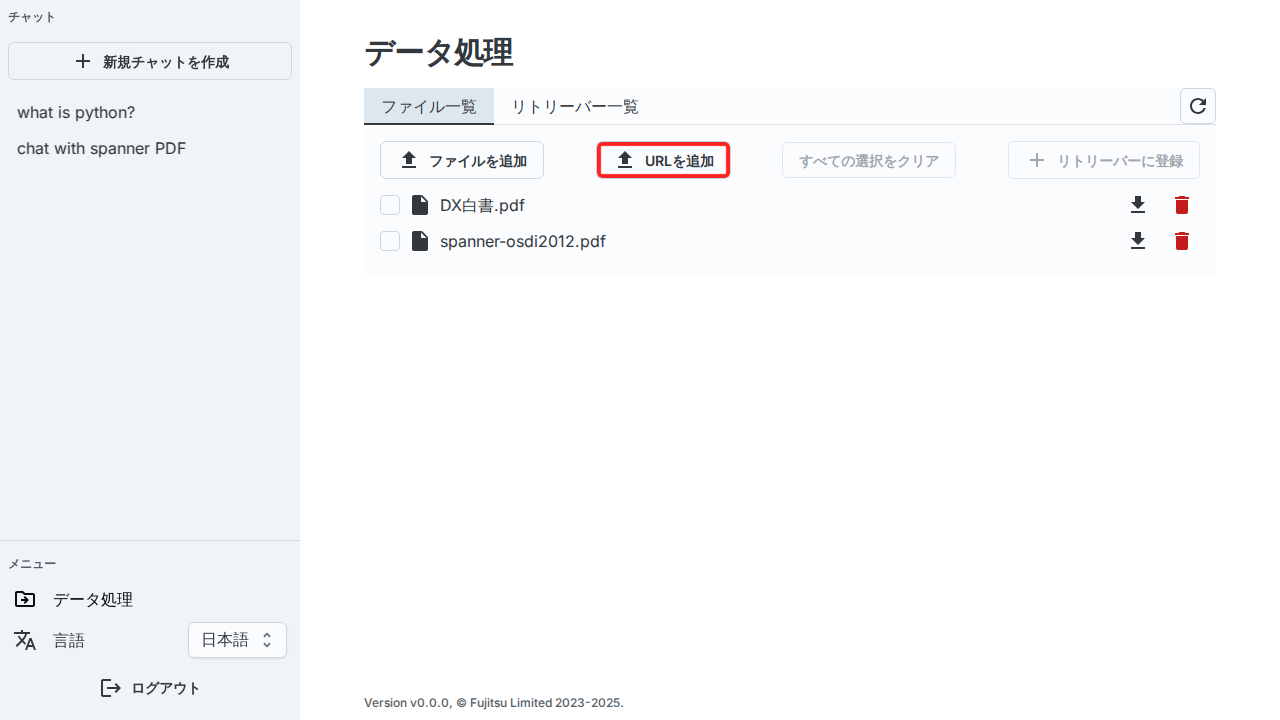The height and width of the screenshot is (720, 1280).
Task: Tick the spanner-osdi2012.pdf checkbox
Action: pos(390,241)
